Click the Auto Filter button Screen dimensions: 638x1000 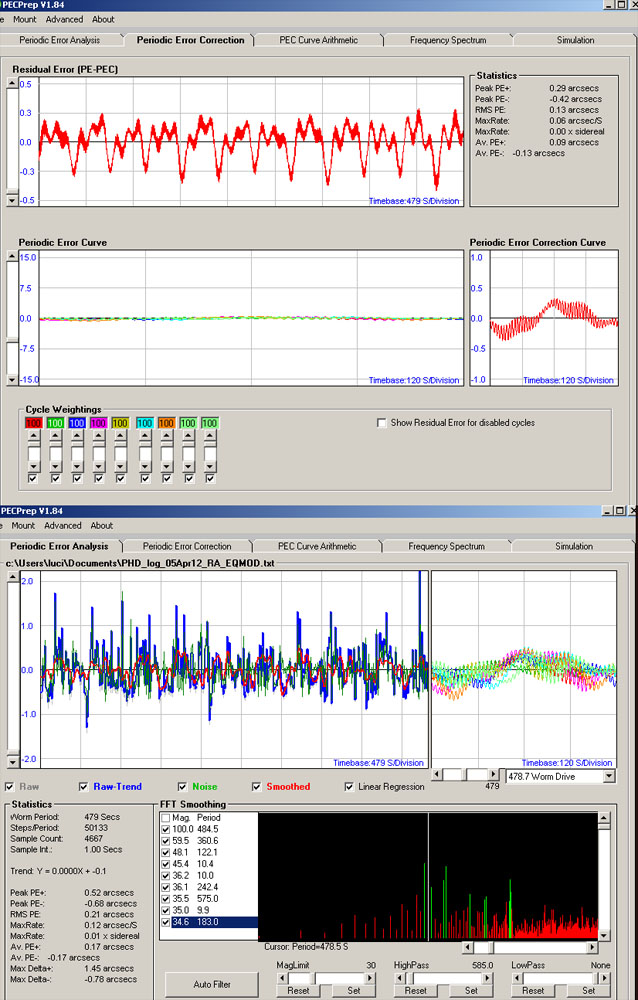click(212, 984)
